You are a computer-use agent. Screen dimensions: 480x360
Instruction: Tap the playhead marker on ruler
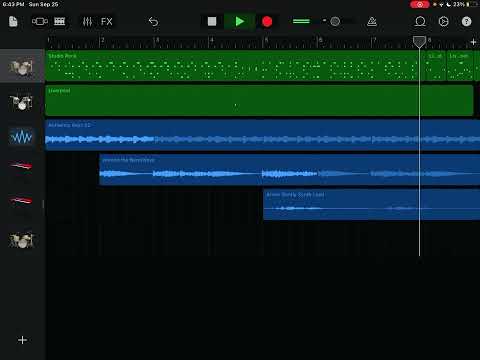click(x=419, y=42)
